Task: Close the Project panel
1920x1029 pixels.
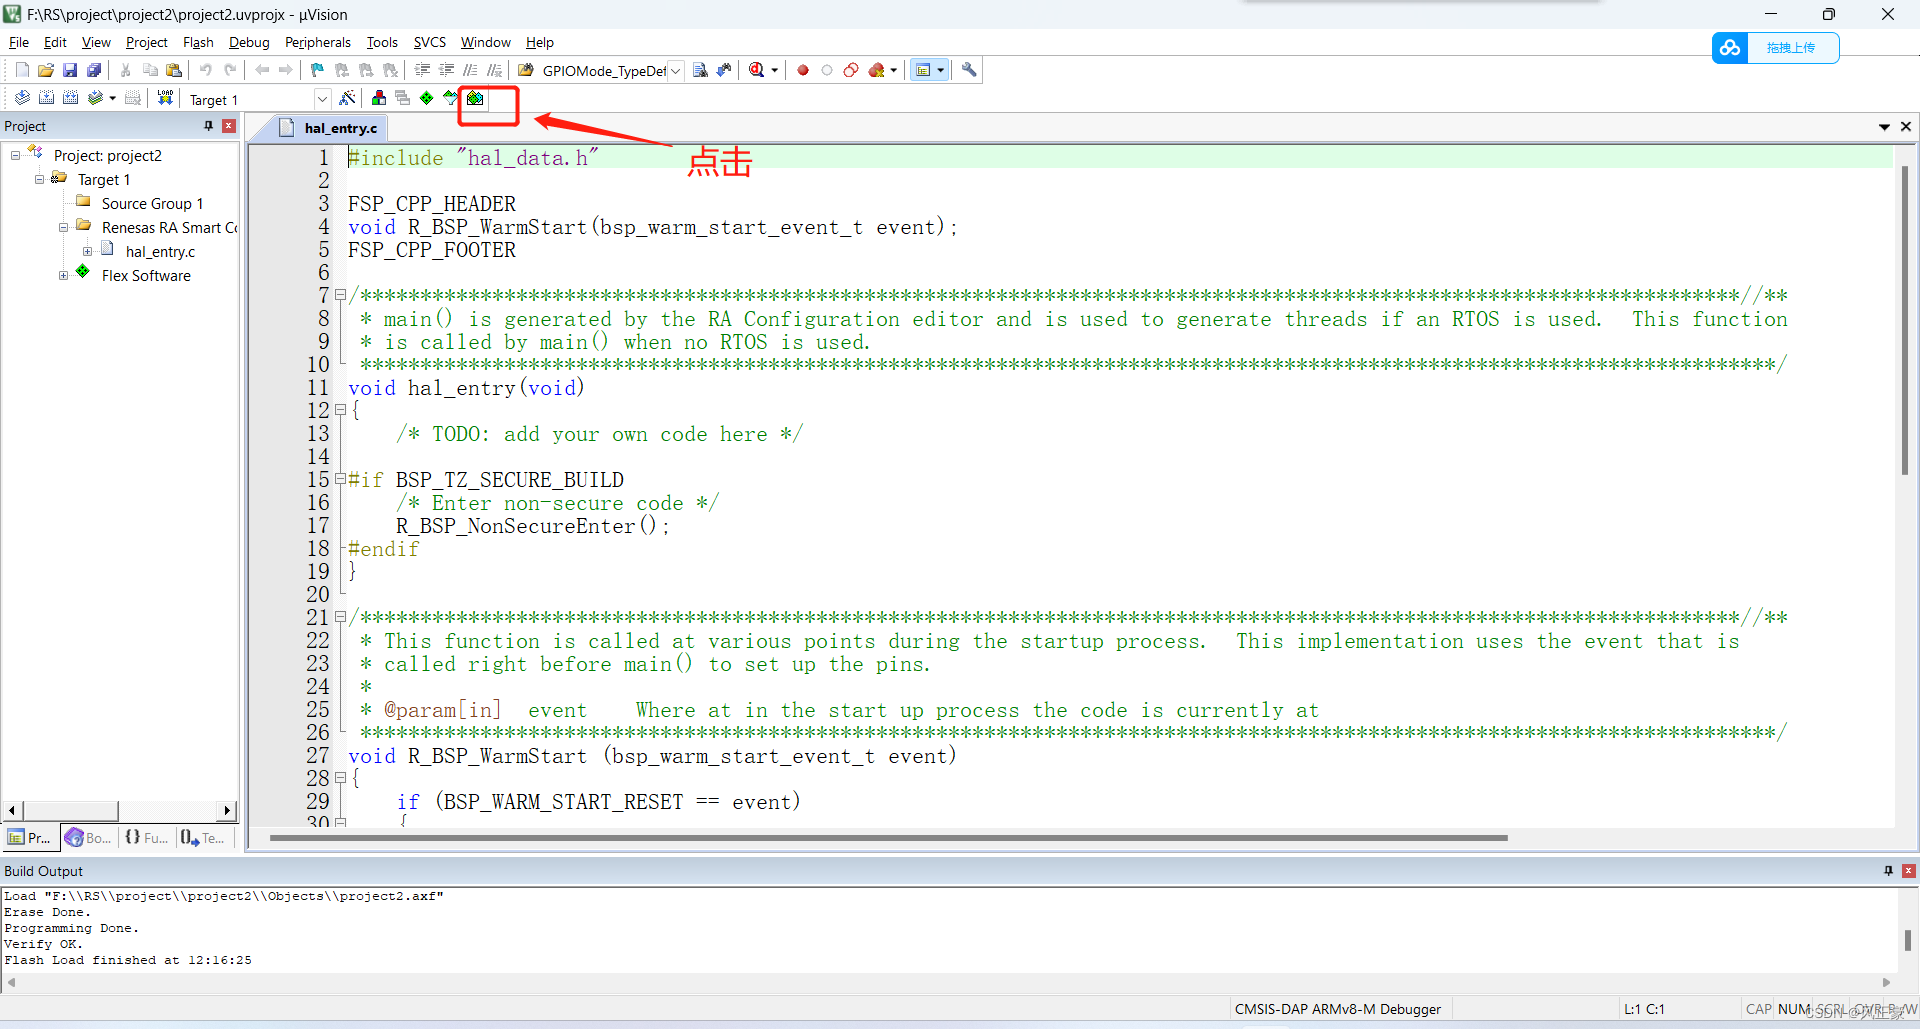Action: [x=229, y=126]
